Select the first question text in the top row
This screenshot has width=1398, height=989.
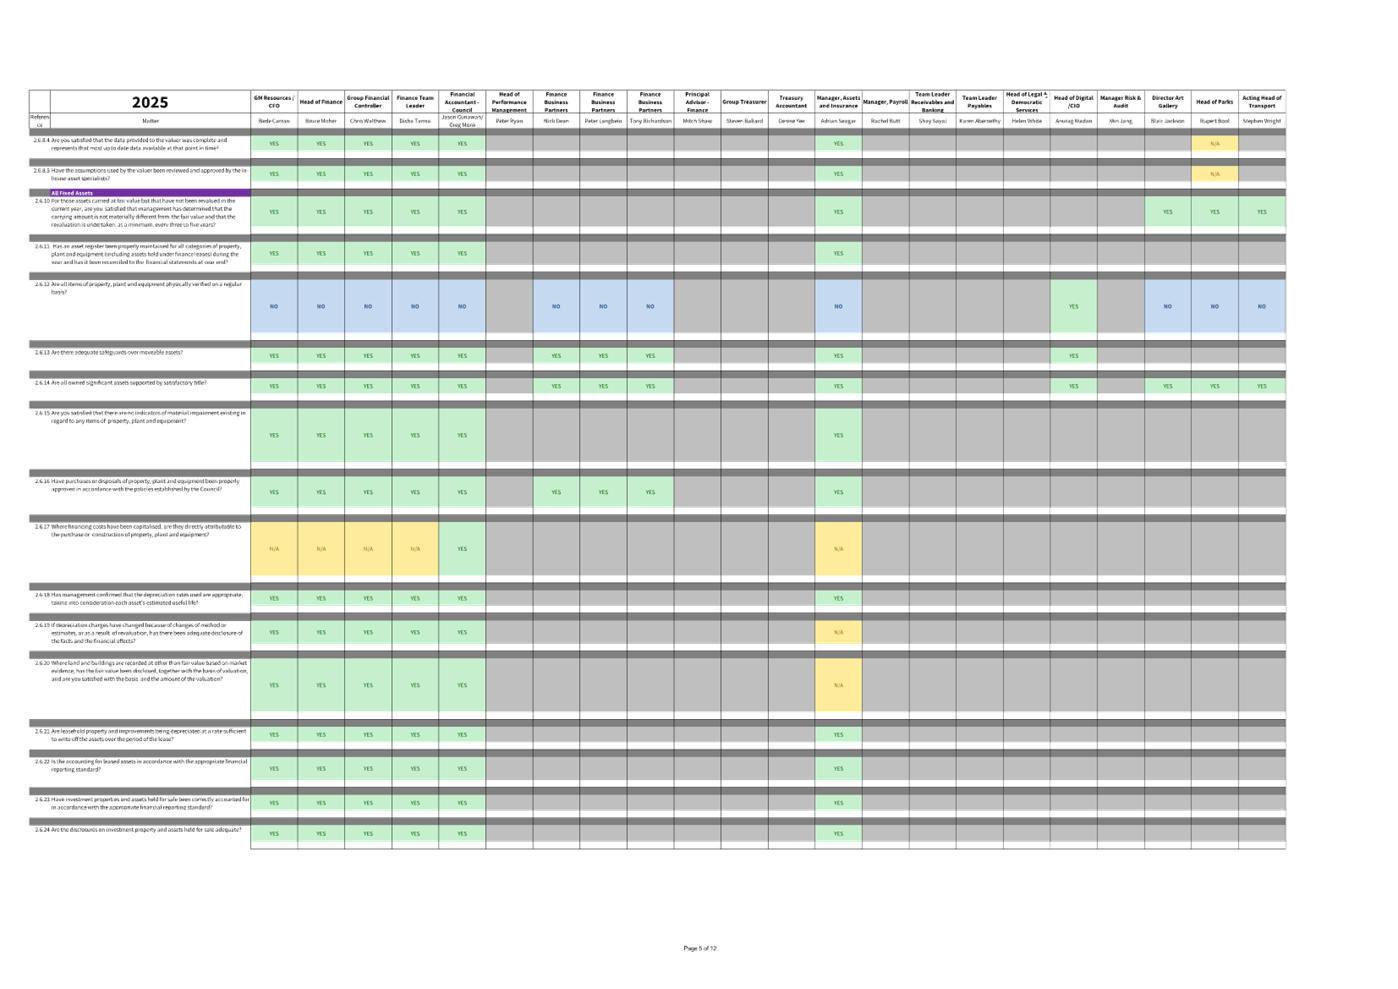click(x=140, y=144)
